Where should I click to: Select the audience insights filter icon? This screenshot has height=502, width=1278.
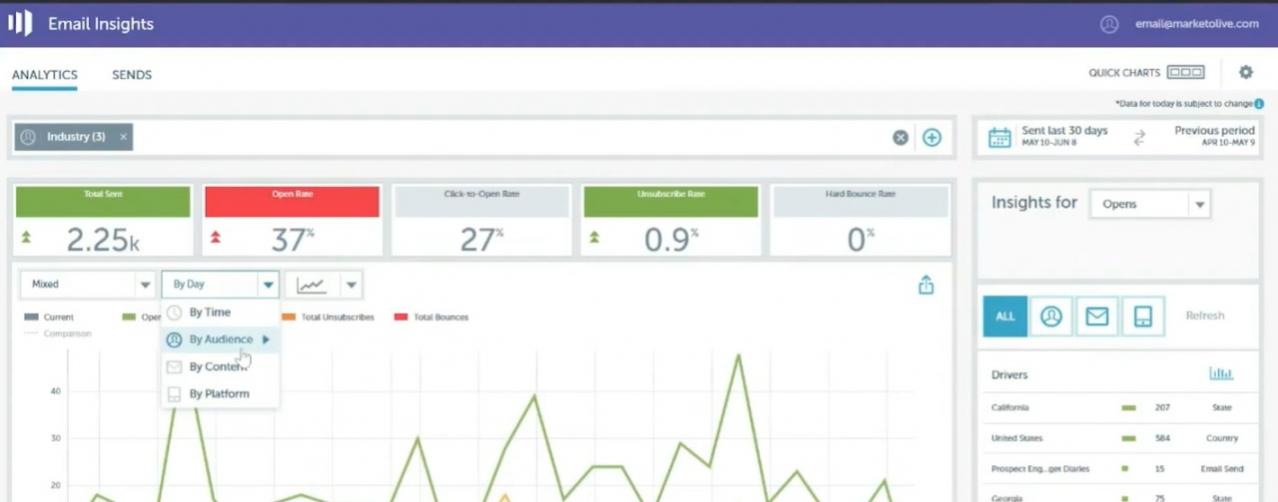click(1051, 316)
